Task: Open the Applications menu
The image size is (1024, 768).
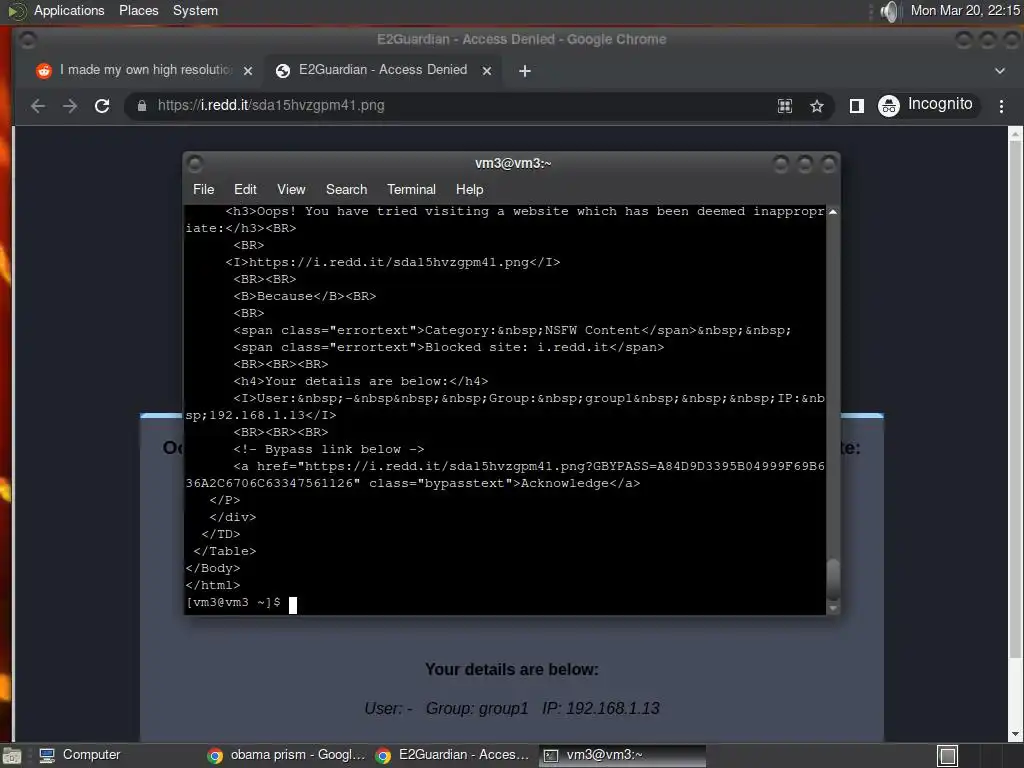Action: pyautogui.click(x=69, y=10)
